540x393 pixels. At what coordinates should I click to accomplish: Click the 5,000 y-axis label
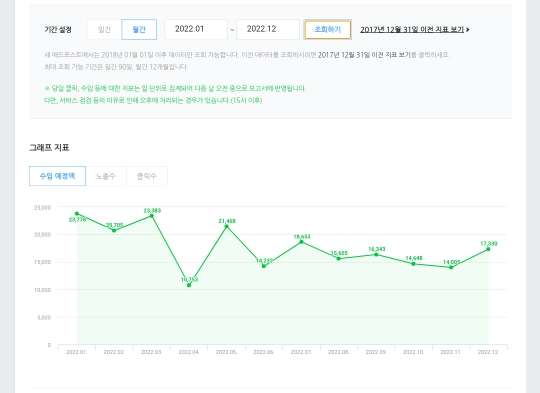44,318
